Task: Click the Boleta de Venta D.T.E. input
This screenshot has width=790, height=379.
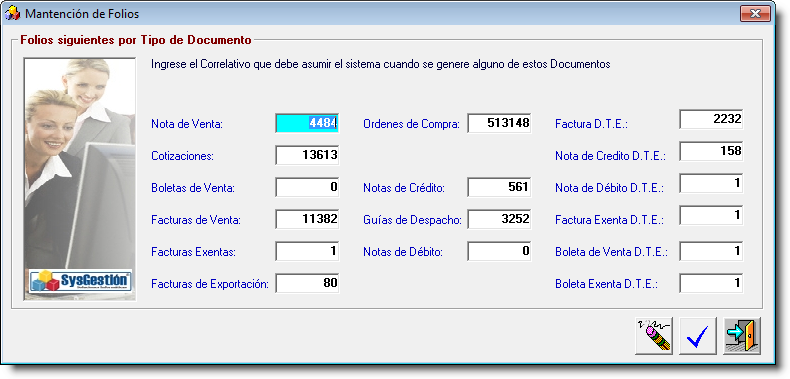Action: pos(711,251)
